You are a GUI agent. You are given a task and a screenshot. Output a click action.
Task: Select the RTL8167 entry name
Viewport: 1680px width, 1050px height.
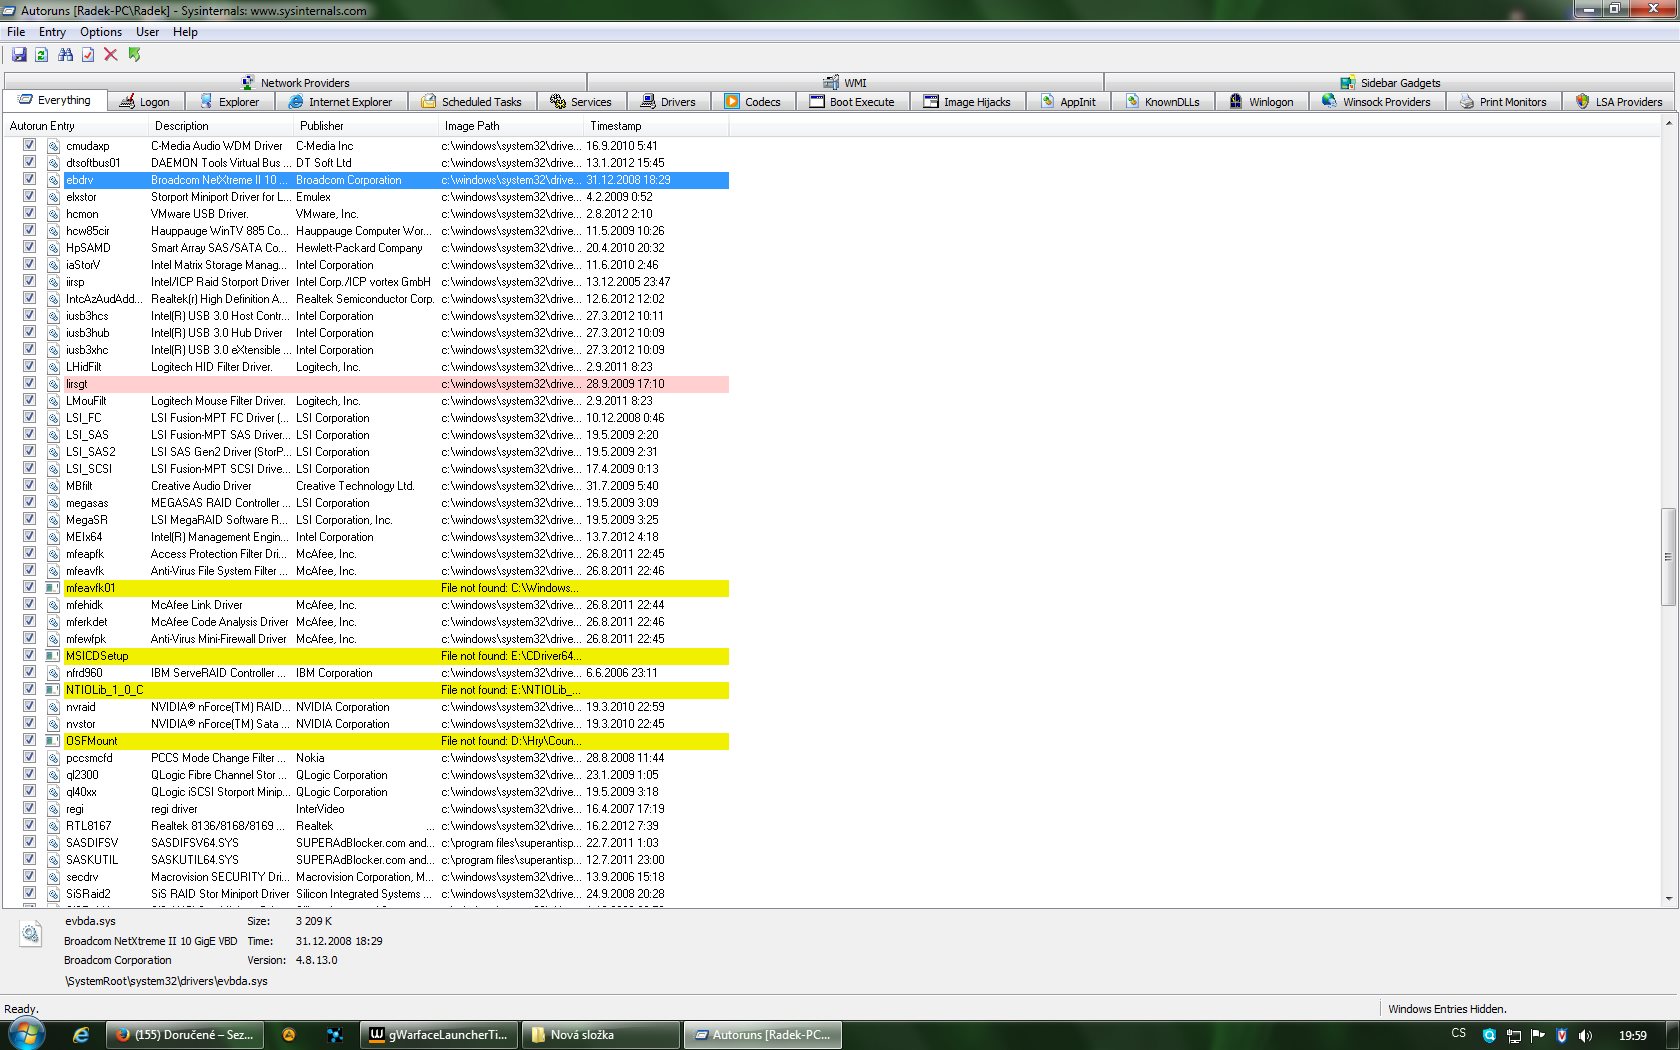pyautogui.click(x=89, y=826)
